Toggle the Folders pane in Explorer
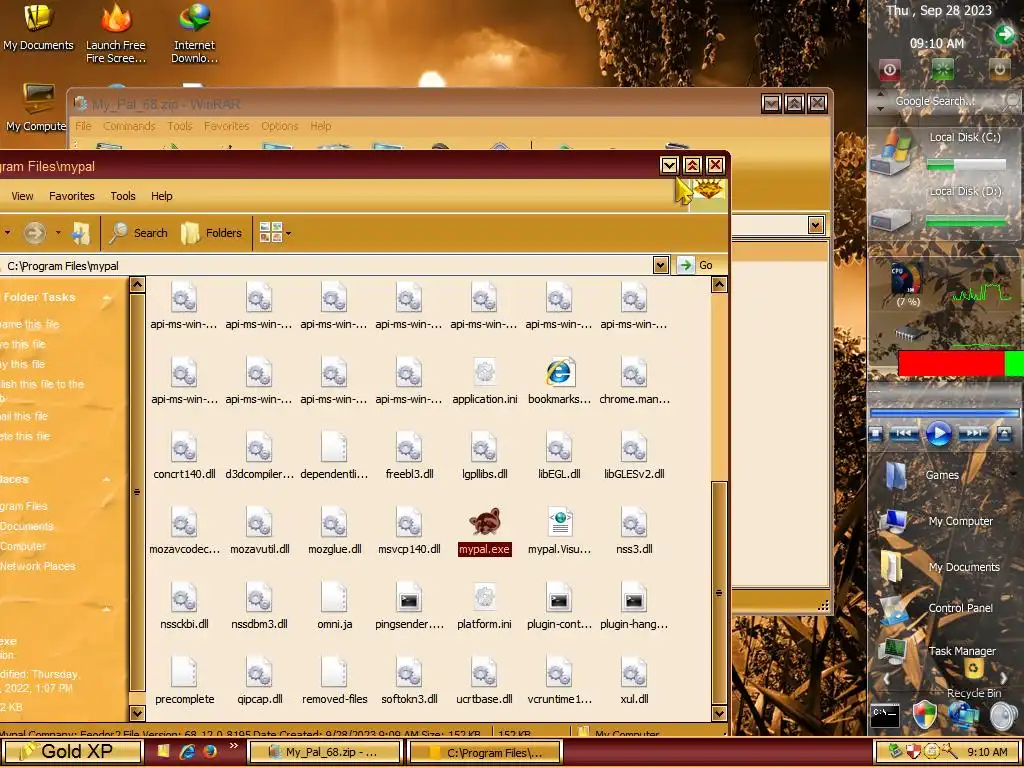 tap(211, 233)
